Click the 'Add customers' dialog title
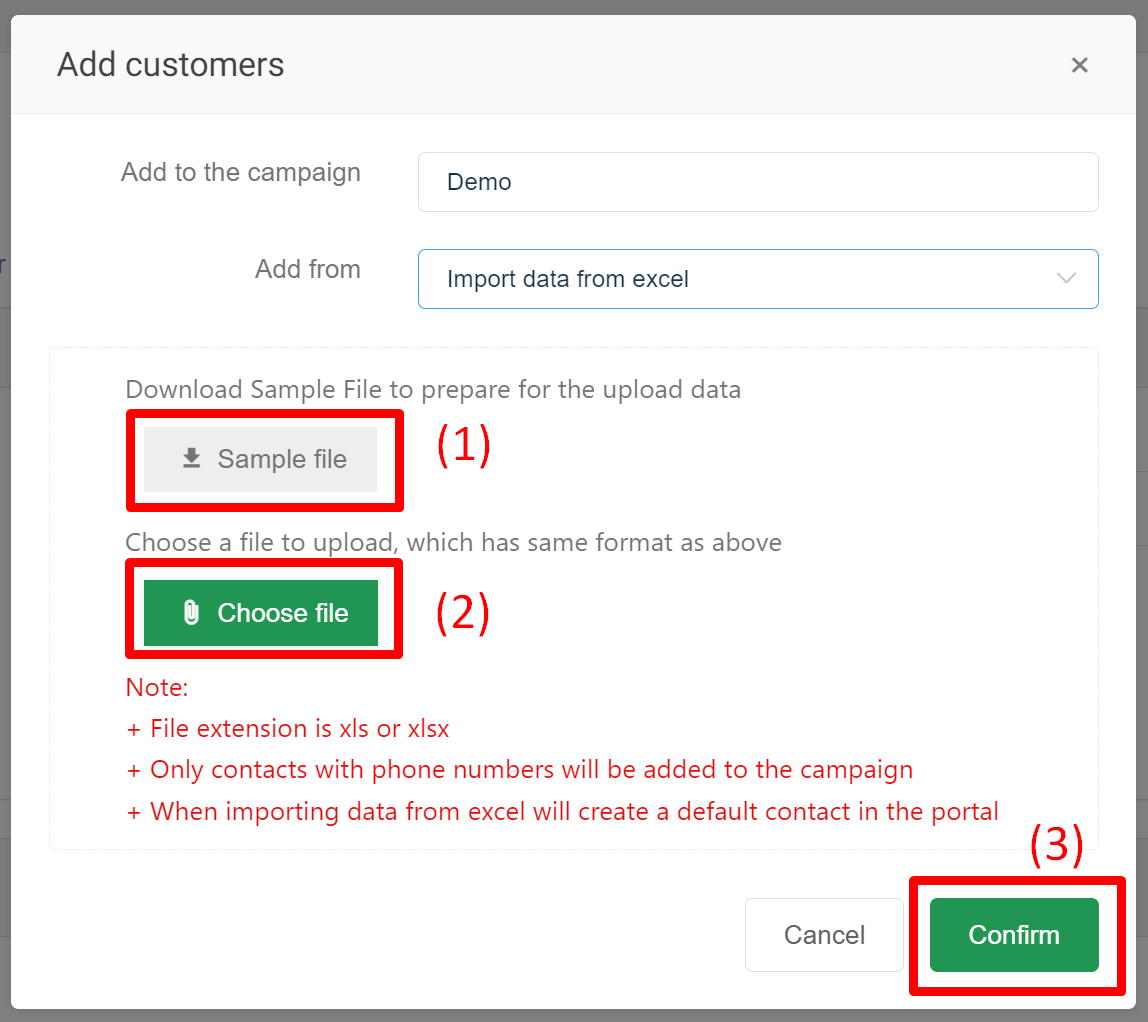Viewport: 1148px width, 1022px height. click(171, 65)
